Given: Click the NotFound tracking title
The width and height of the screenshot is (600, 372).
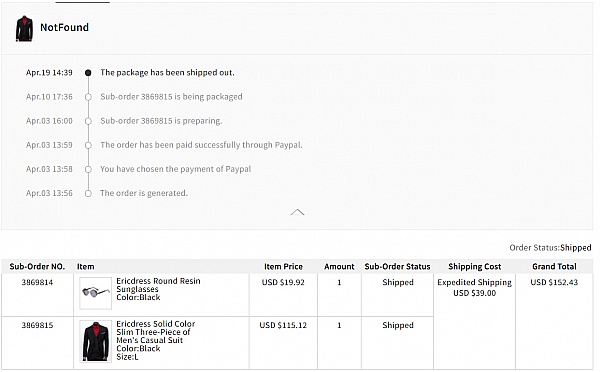Looking at the screenshot, I should pos(64,28).
